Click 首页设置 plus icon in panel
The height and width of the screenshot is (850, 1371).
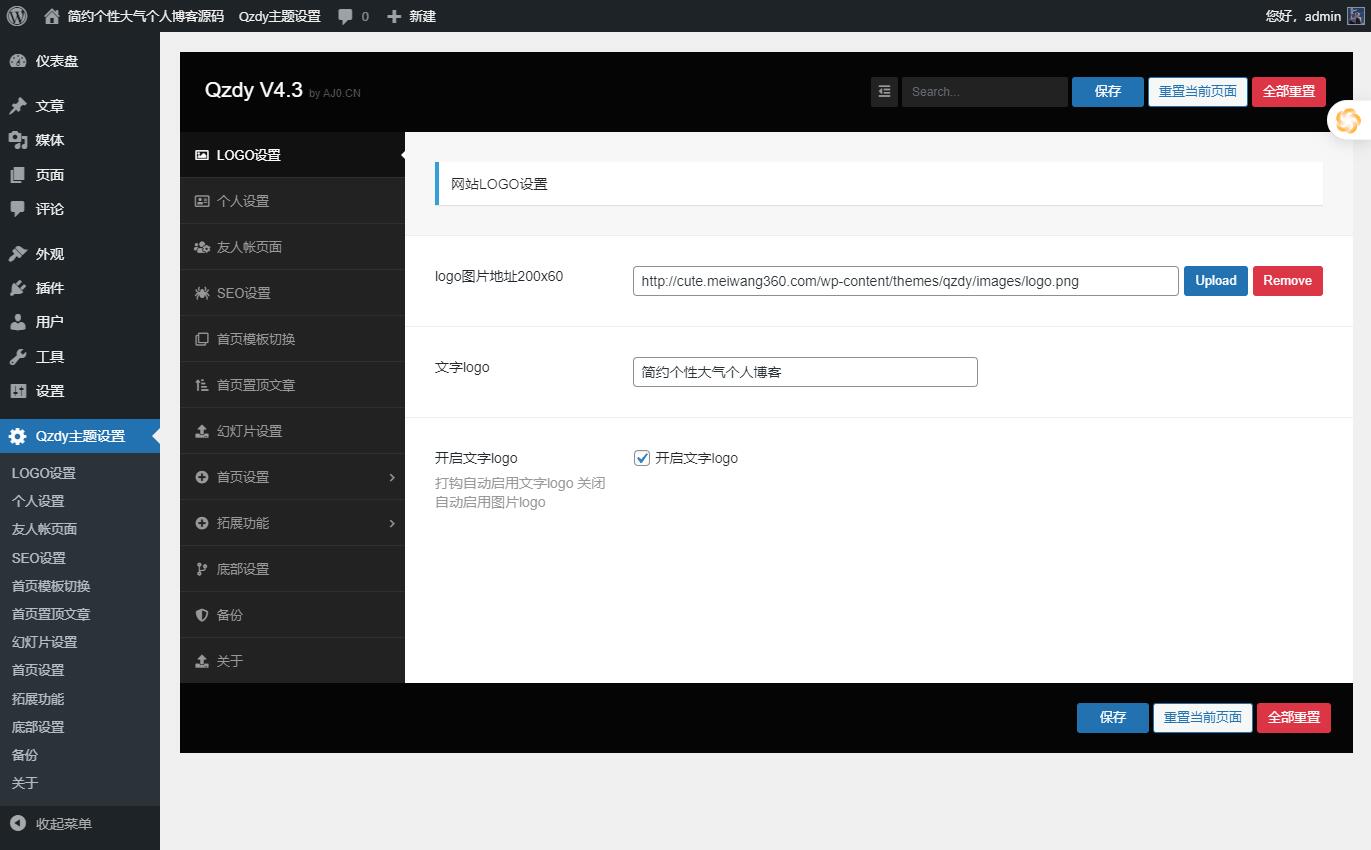coord(201,477)
